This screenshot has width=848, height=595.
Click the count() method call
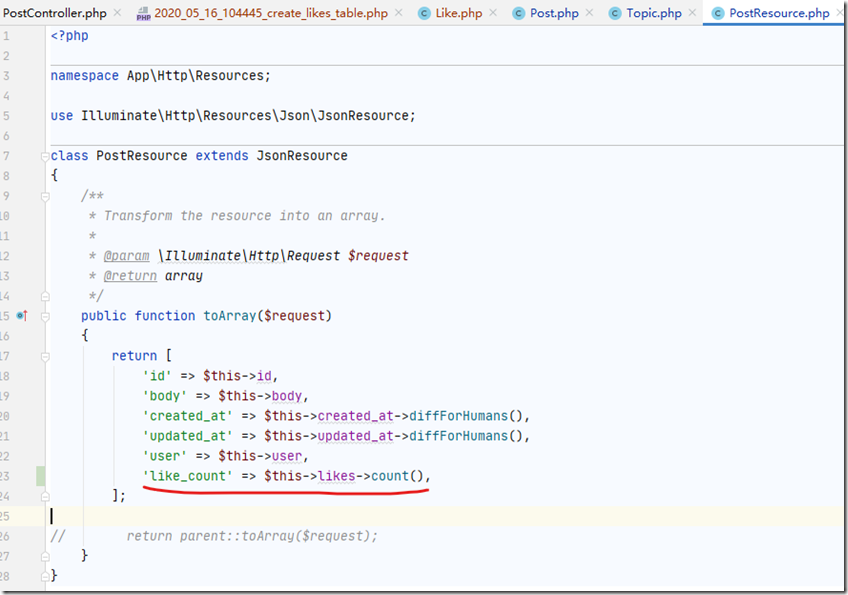click(397, 476)
